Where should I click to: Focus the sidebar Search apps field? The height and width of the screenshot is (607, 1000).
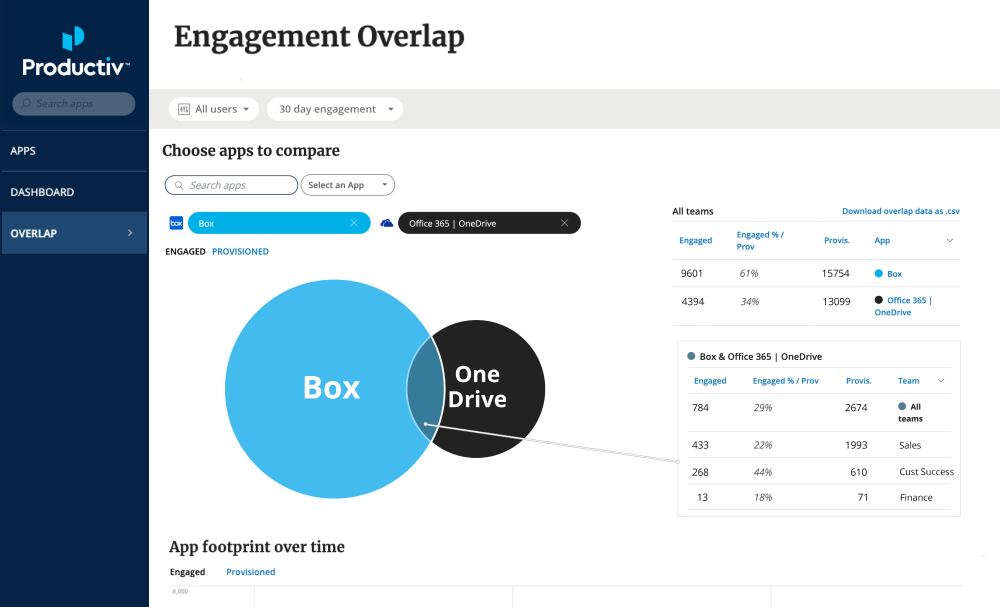[x=74, y=103]
